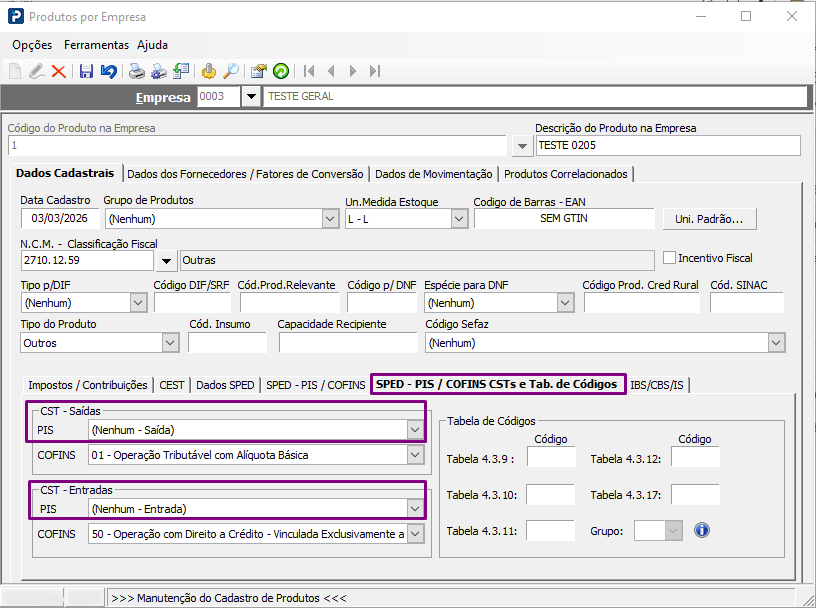
Task: Open the Dados SPED tab
Action: tap(225, 385)
